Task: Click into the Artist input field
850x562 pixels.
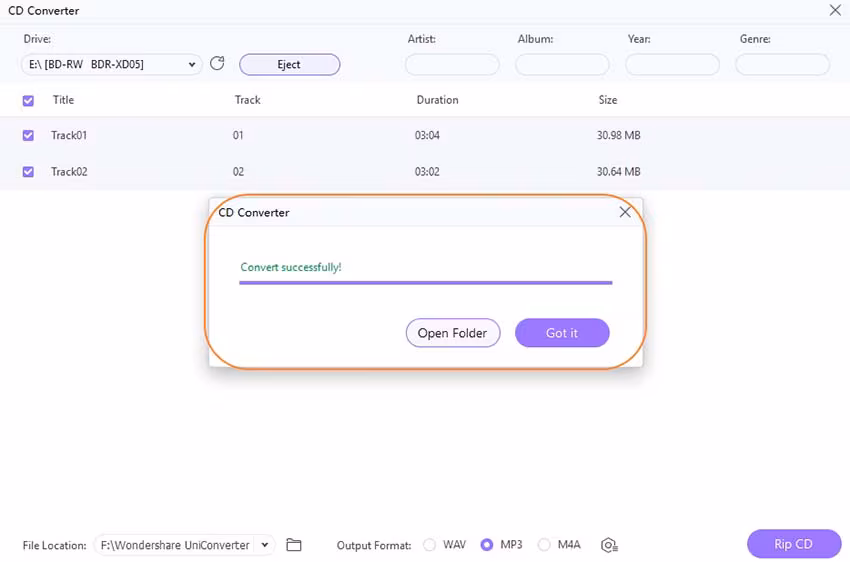Action: point(452,65)
